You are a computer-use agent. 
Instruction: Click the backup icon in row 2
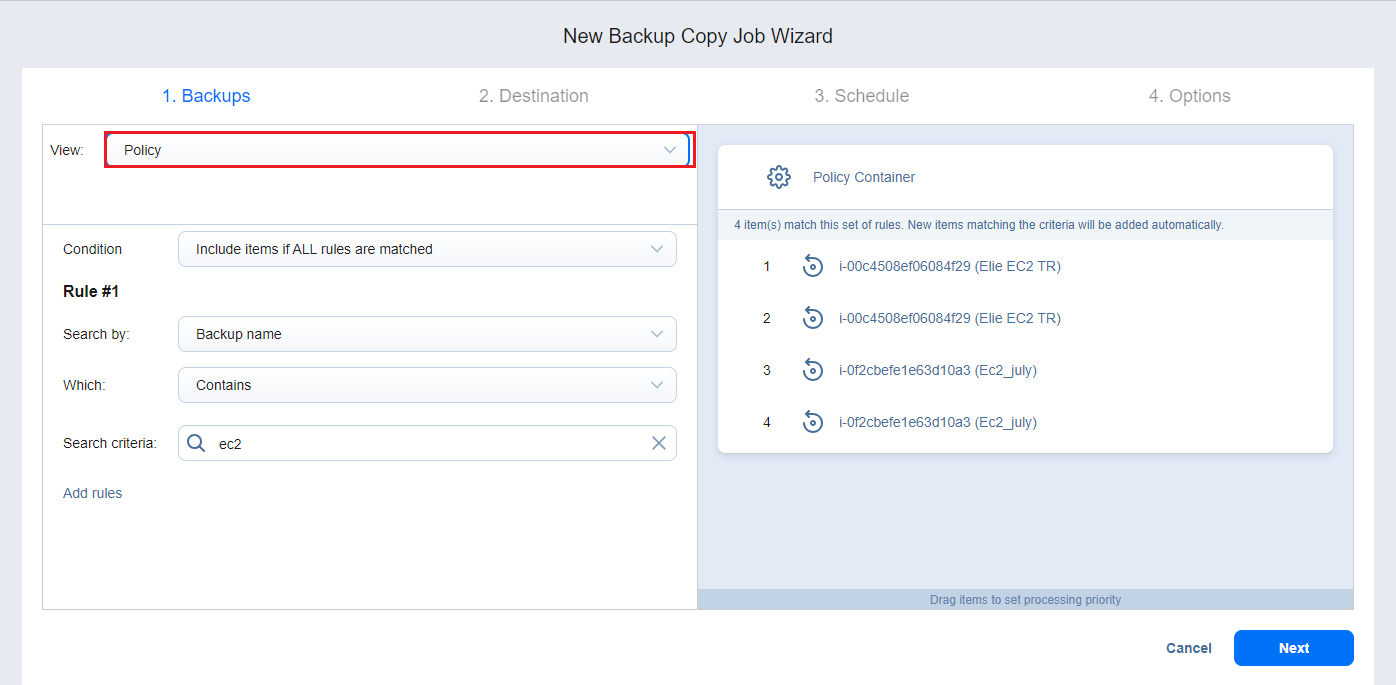click(813, 318)
